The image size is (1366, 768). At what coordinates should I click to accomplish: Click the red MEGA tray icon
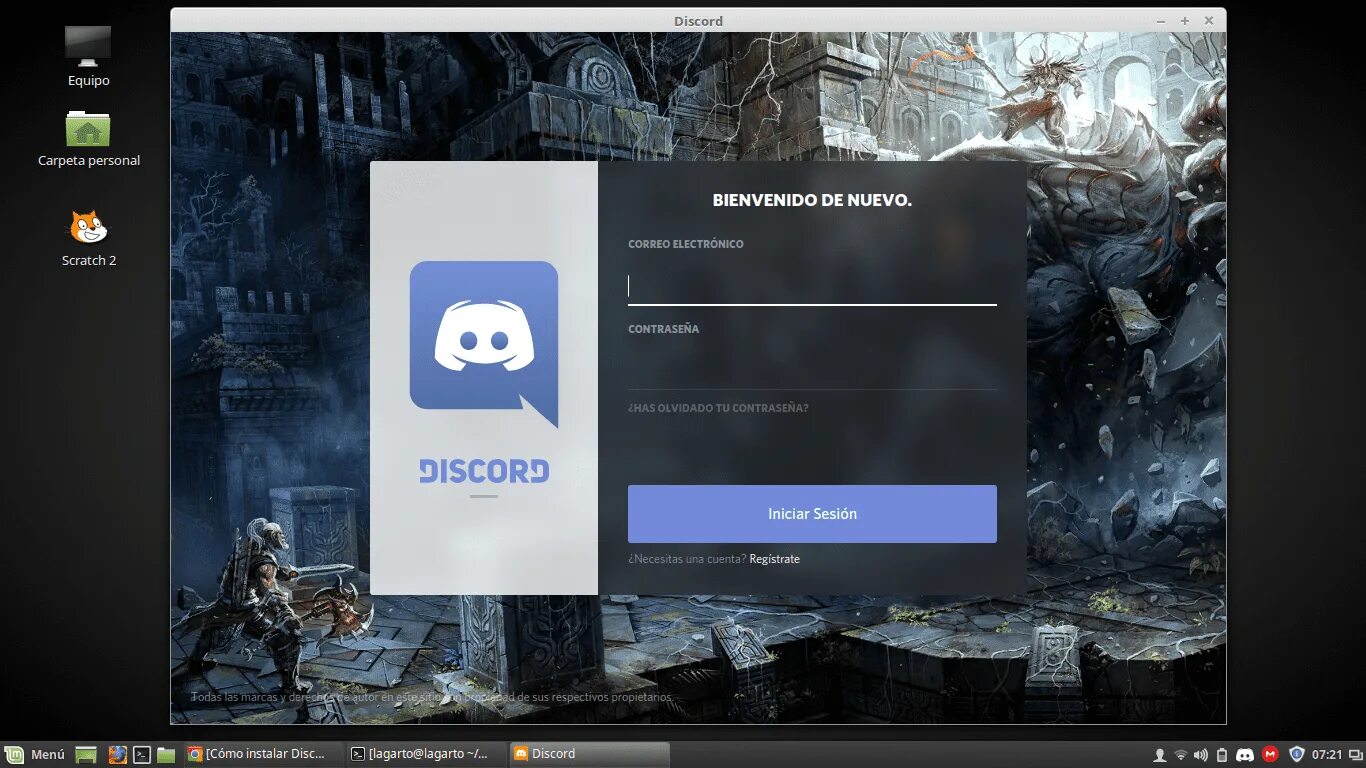[1270, 755]
